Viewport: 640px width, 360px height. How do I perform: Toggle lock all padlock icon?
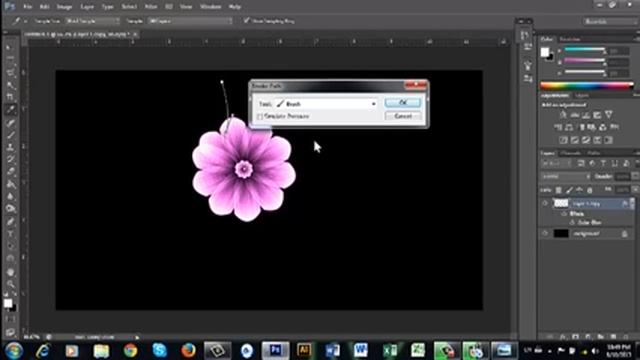pyautogui.click(x=589, y=190)
